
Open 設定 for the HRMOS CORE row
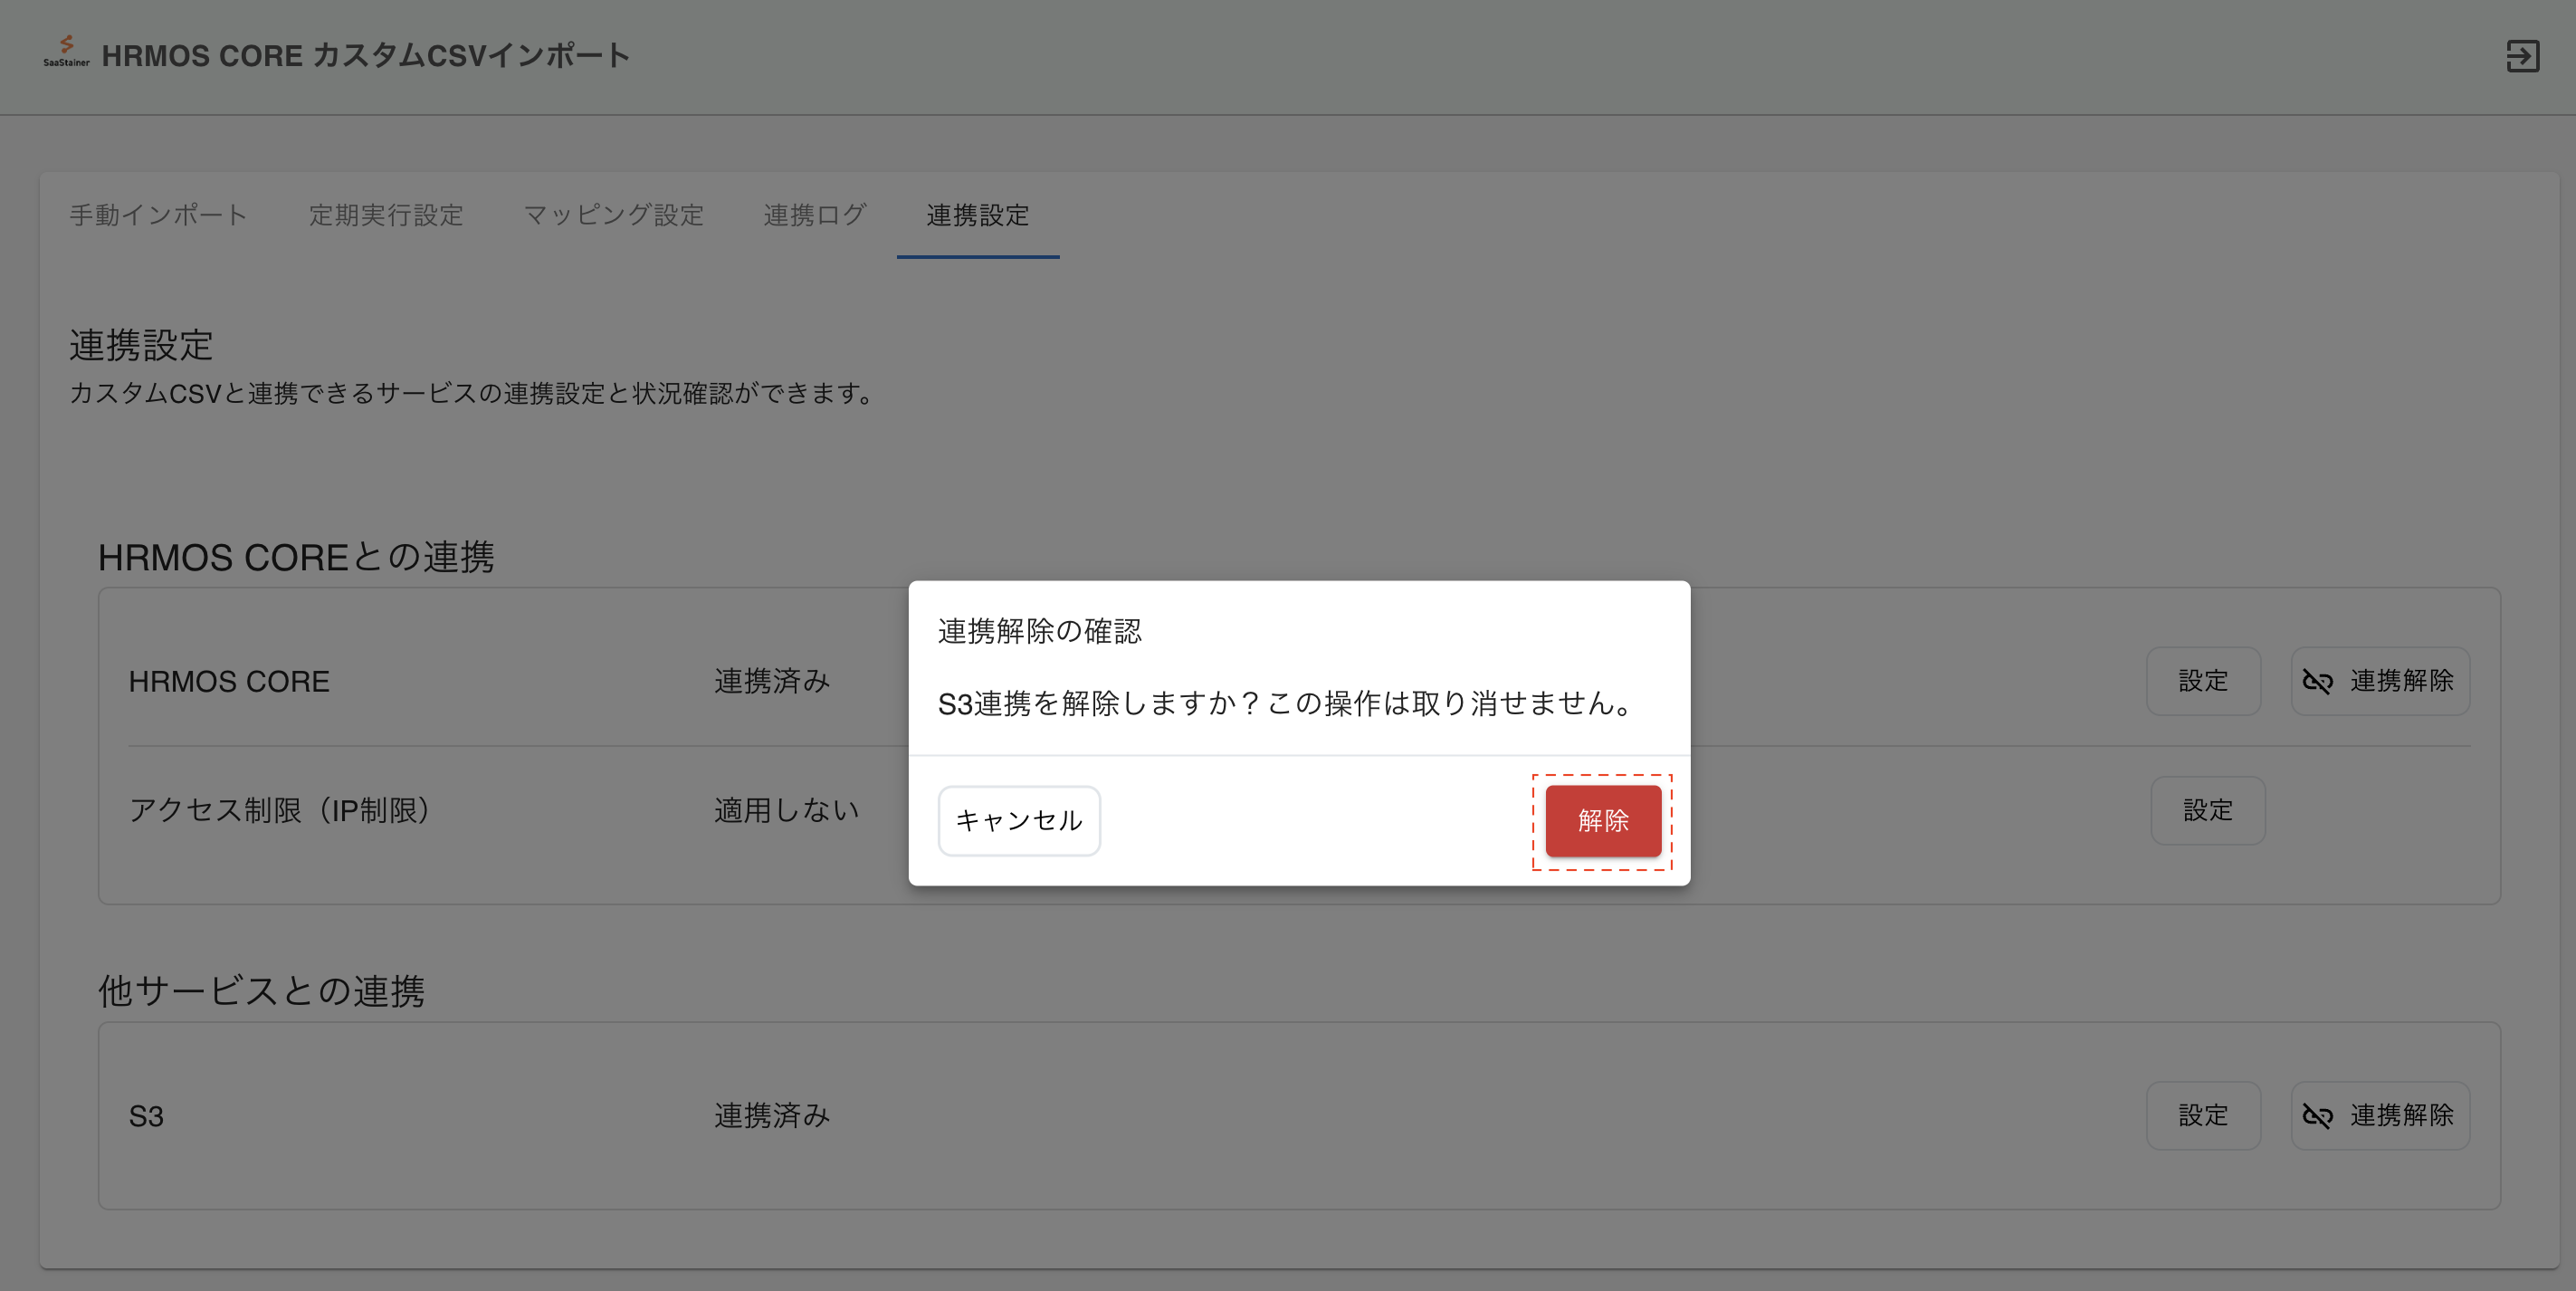pyautogui.click(x=2202, y=681)
